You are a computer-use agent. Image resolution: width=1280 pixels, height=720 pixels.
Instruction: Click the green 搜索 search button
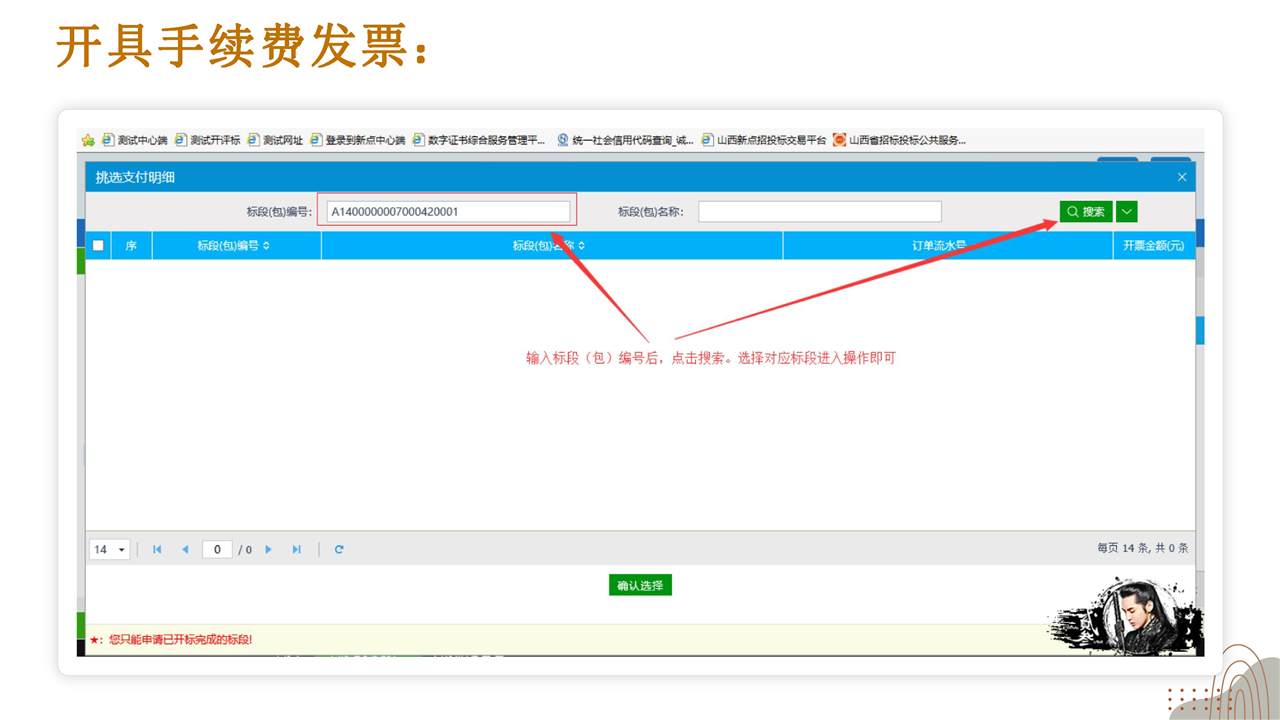tap(1086, 212)
